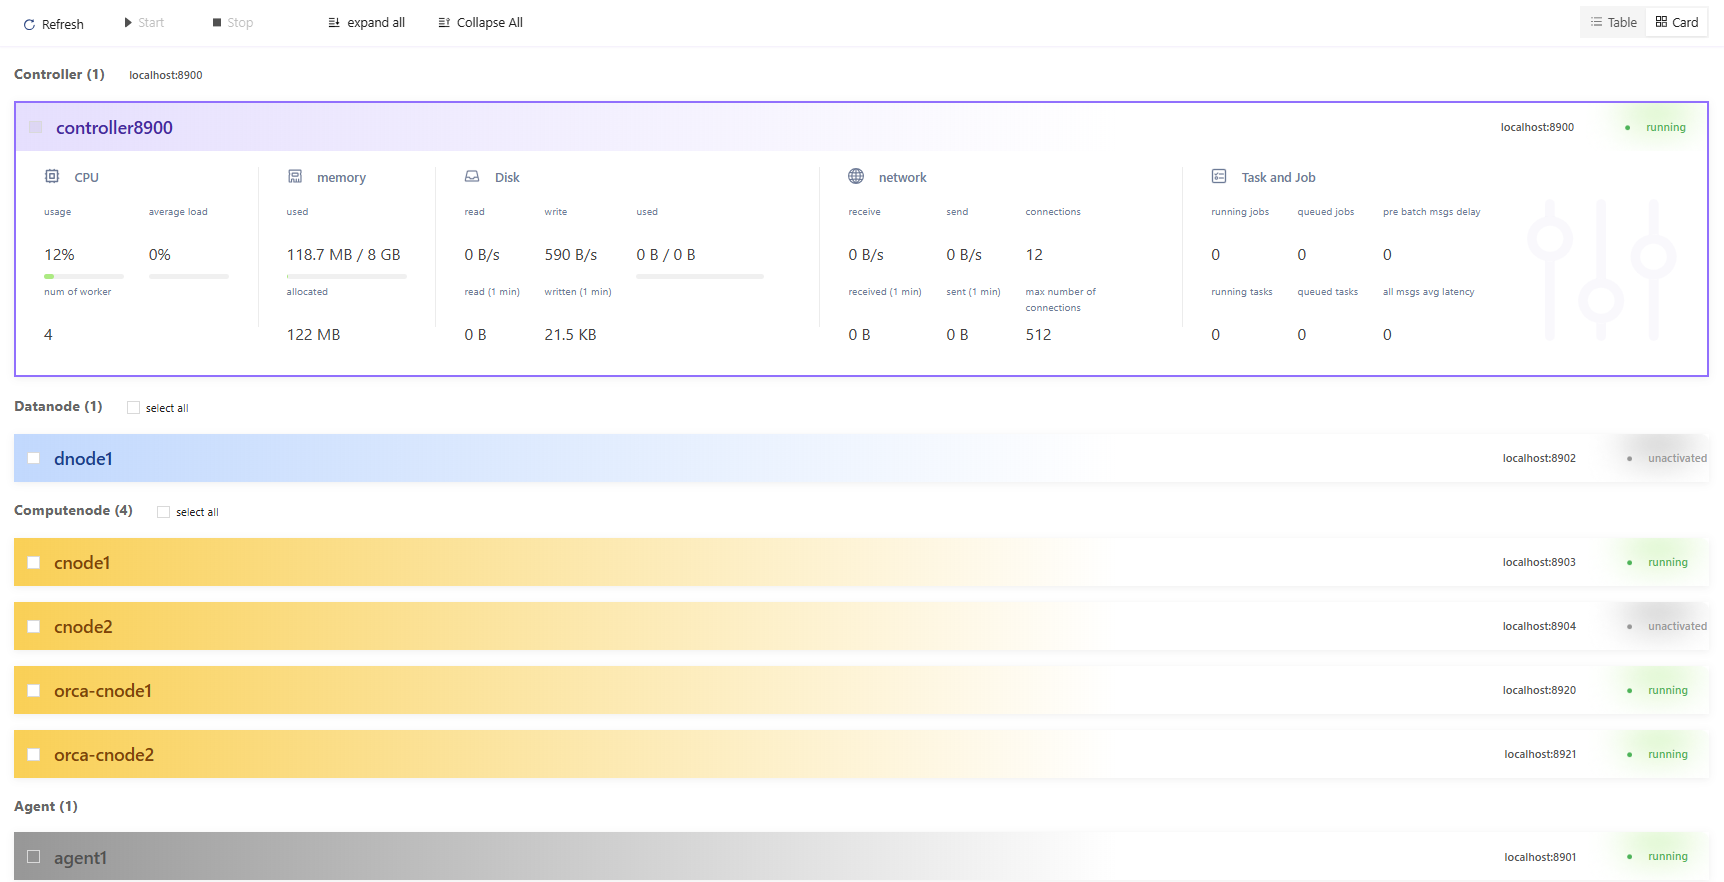Screen dimensions: 1724x882
Task: Click the Task and Job icon
Action: coord(1219,176)
